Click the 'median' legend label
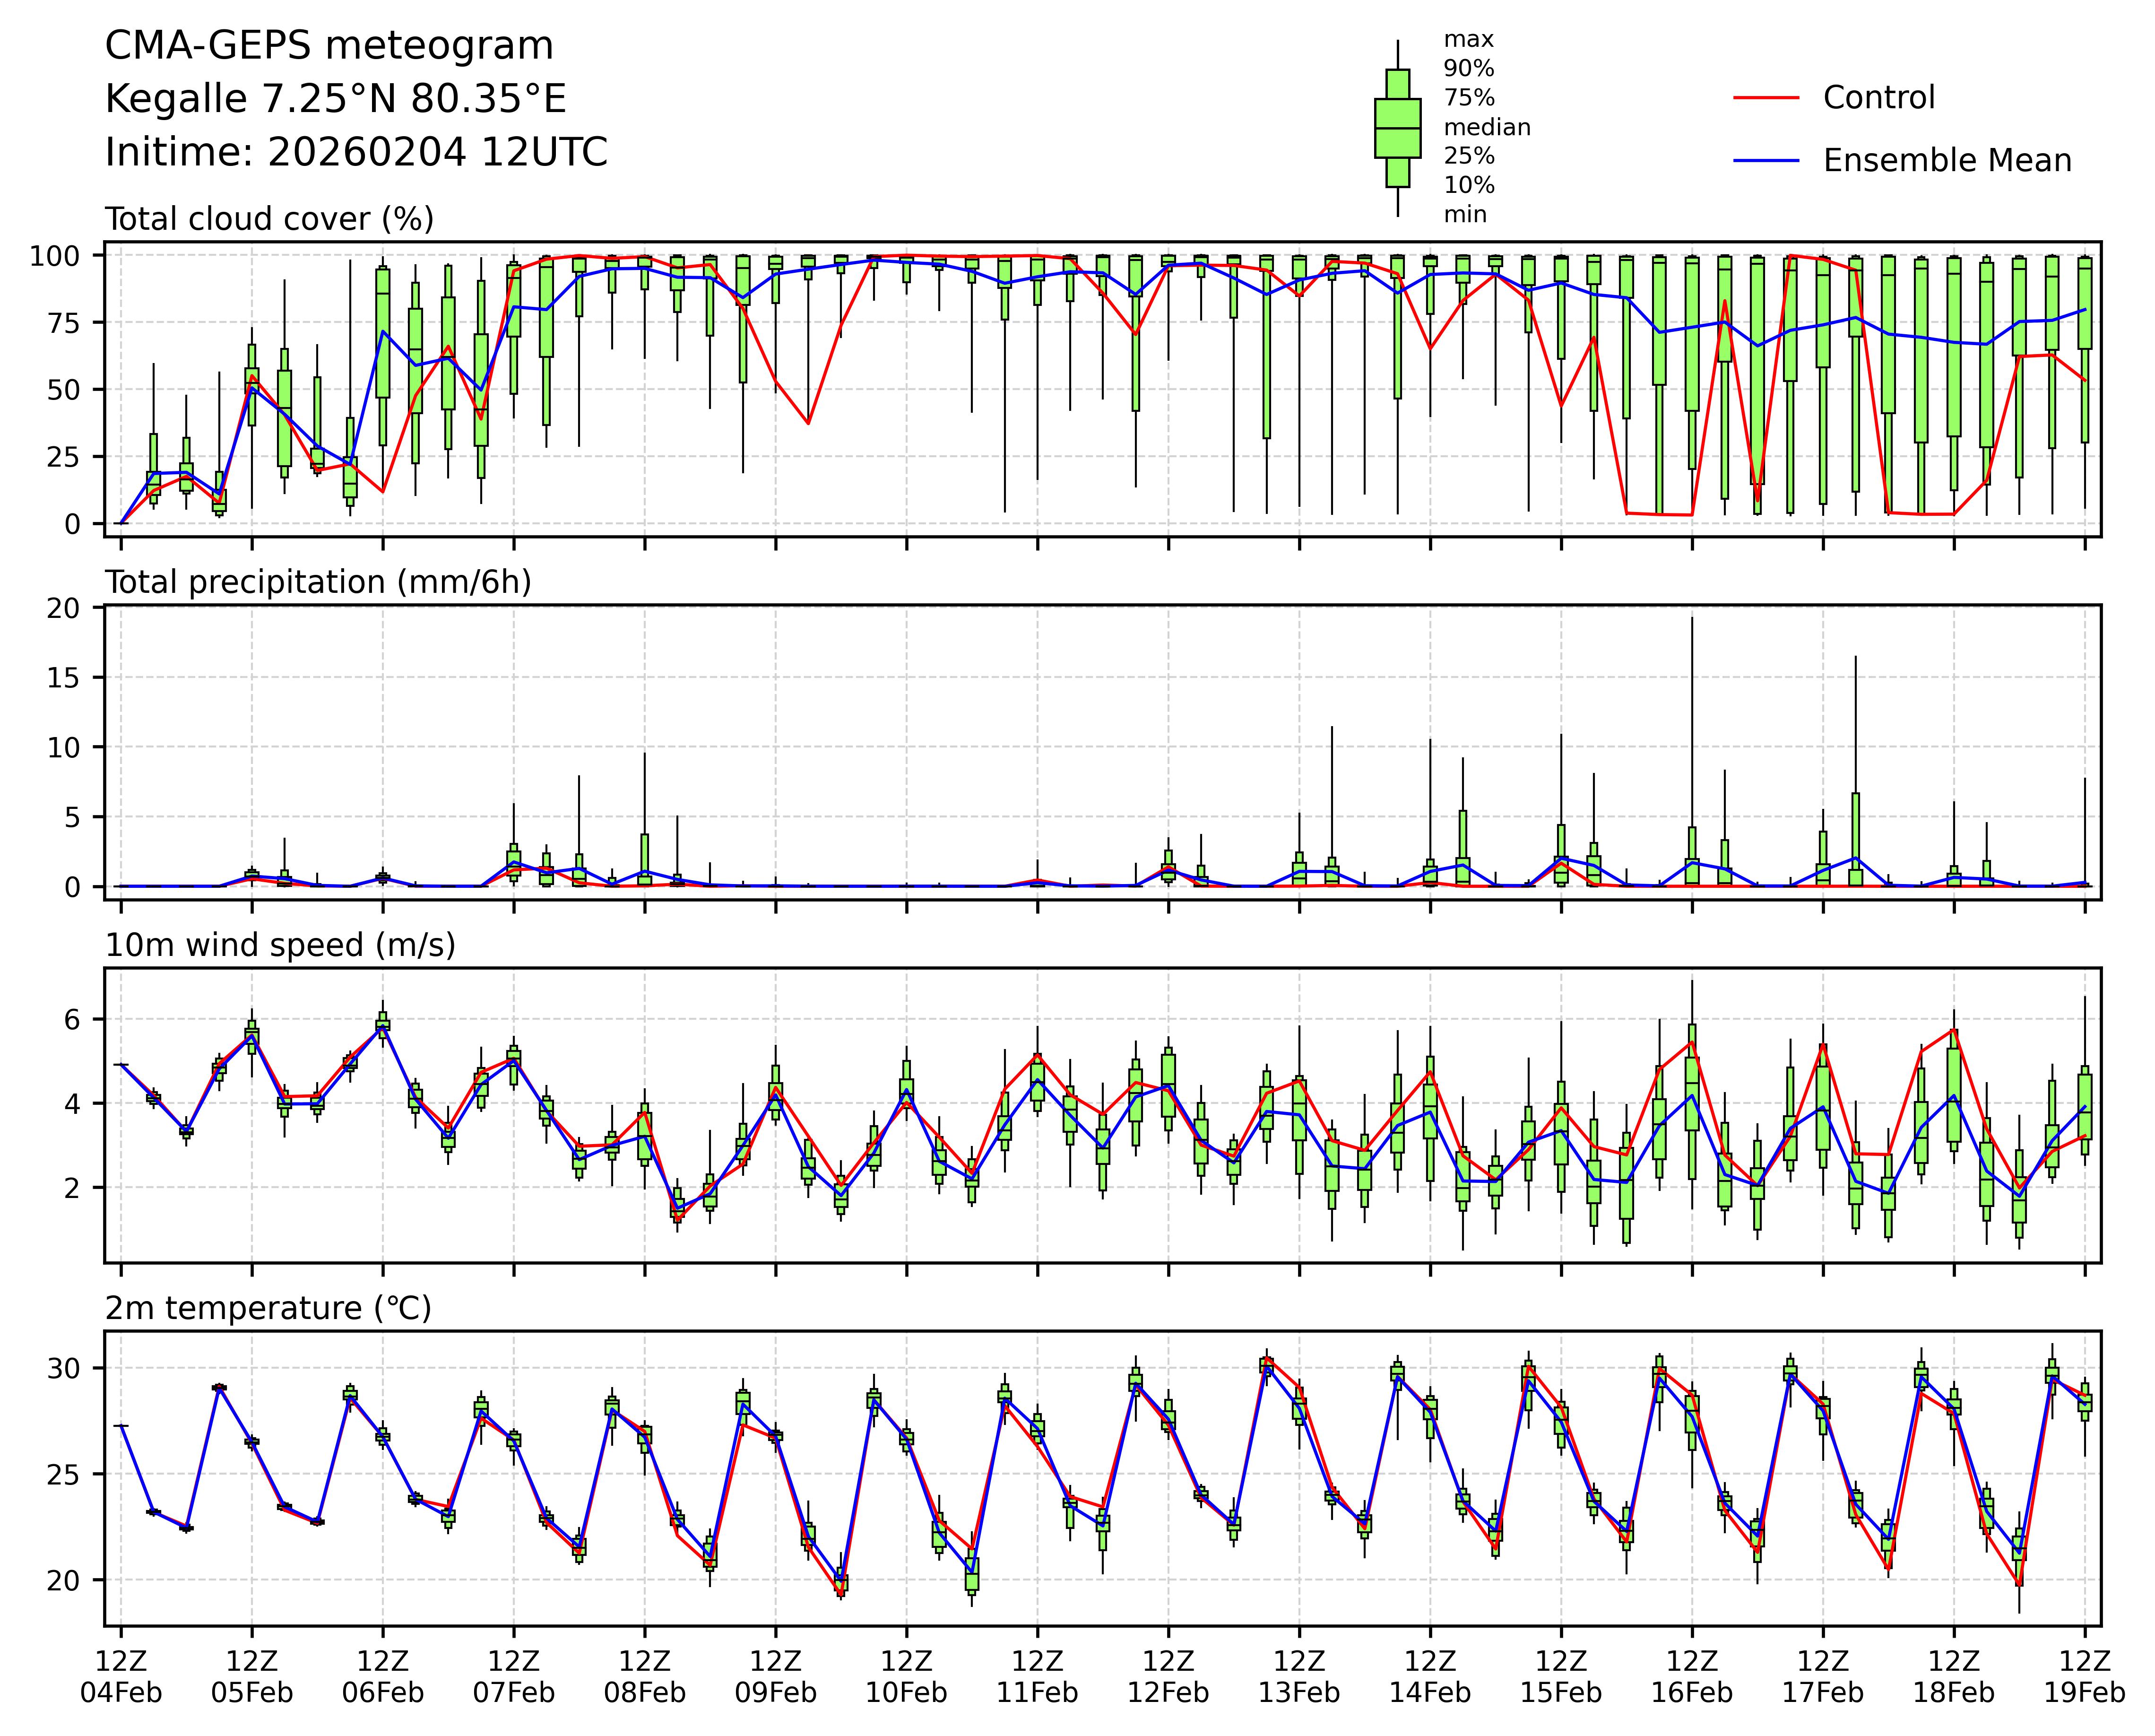 1486,127
